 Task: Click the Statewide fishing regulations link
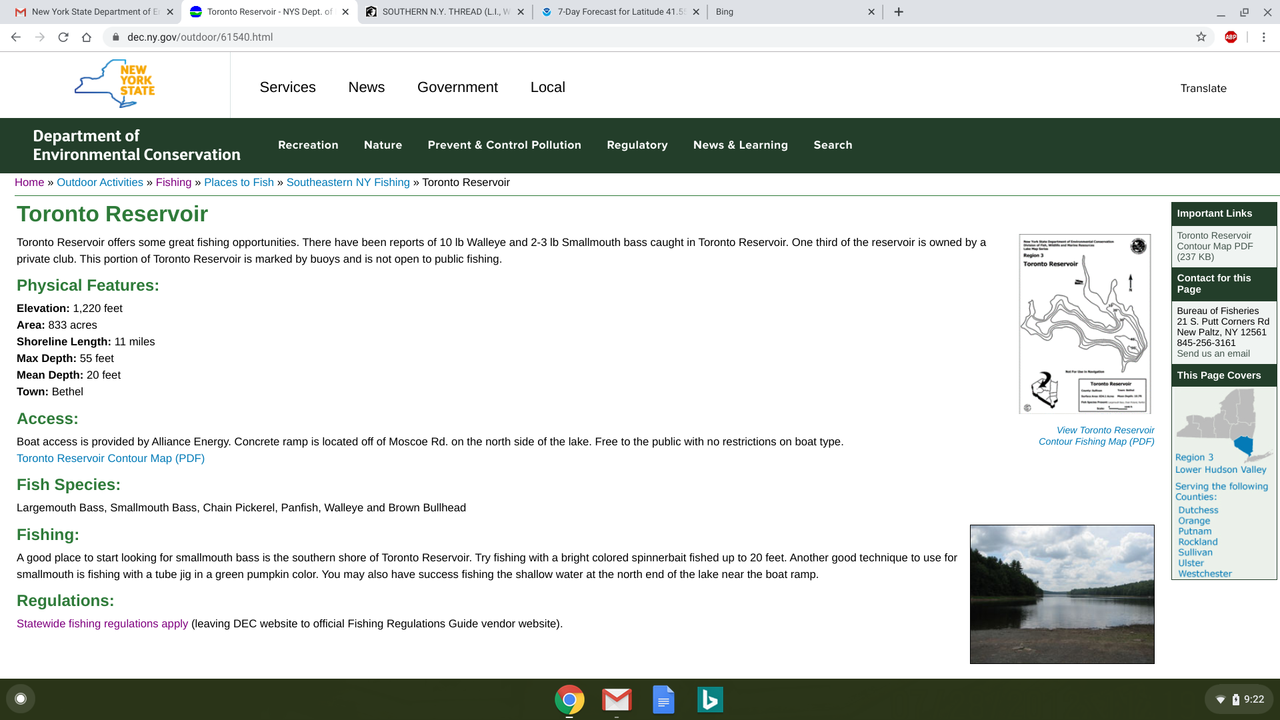102,623
